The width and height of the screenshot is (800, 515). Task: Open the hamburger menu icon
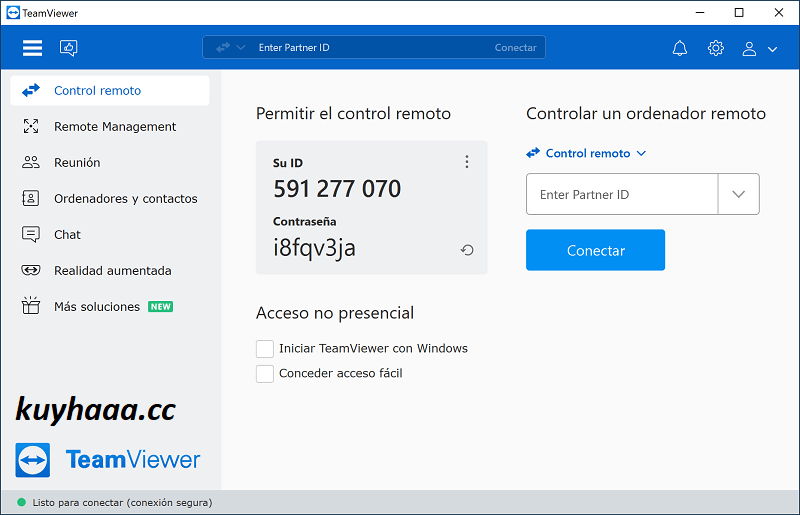[32, 48]
